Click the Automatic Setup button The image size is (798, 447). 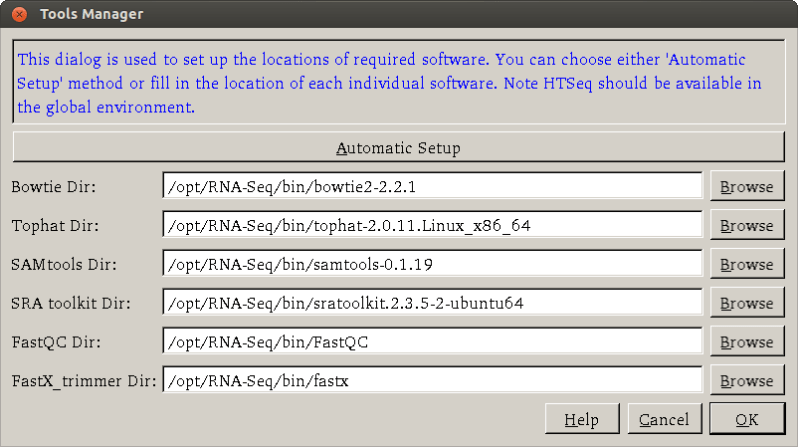[x=398, y=147]
